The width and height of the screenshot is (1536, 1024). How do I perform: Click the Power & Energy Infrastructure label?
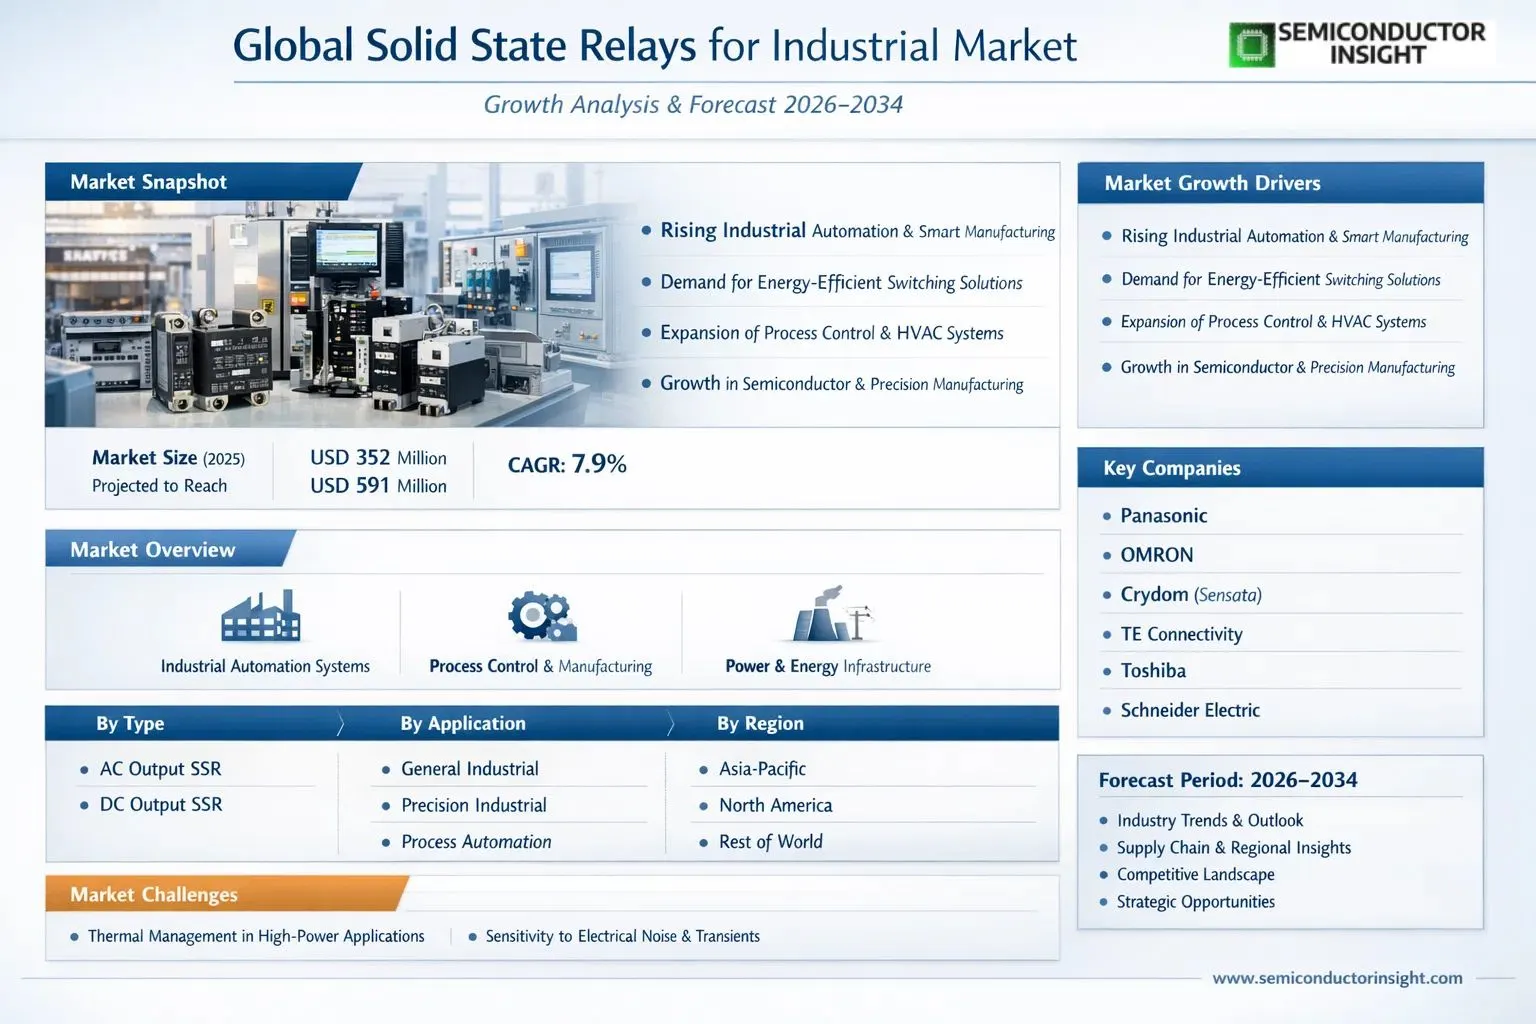coord(828,666)
